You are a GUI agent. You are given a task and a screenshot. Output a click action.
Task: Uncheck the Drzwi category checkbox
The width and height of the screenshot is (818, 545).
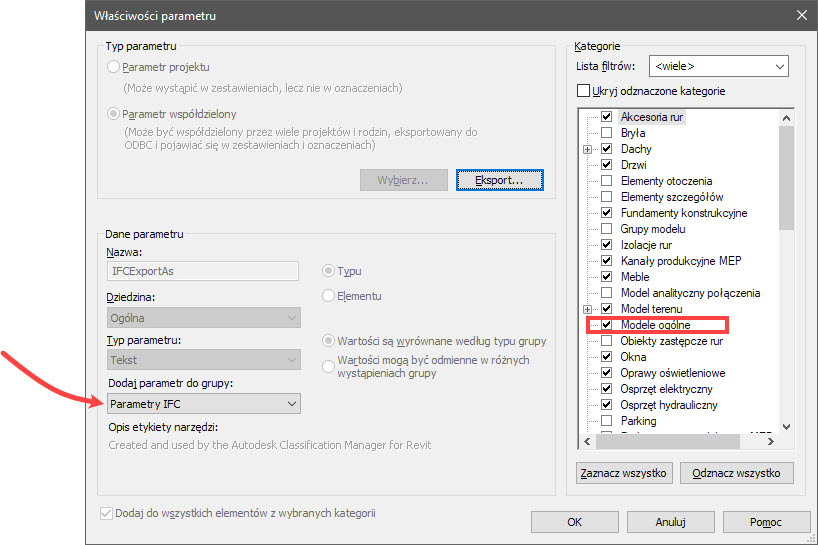click(x=606, y=165)
